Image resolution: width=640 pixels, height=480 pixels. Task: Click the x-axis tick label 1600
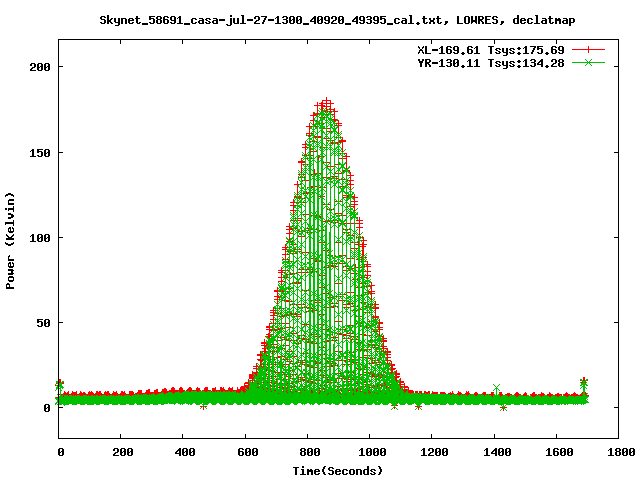pos(559,452)
